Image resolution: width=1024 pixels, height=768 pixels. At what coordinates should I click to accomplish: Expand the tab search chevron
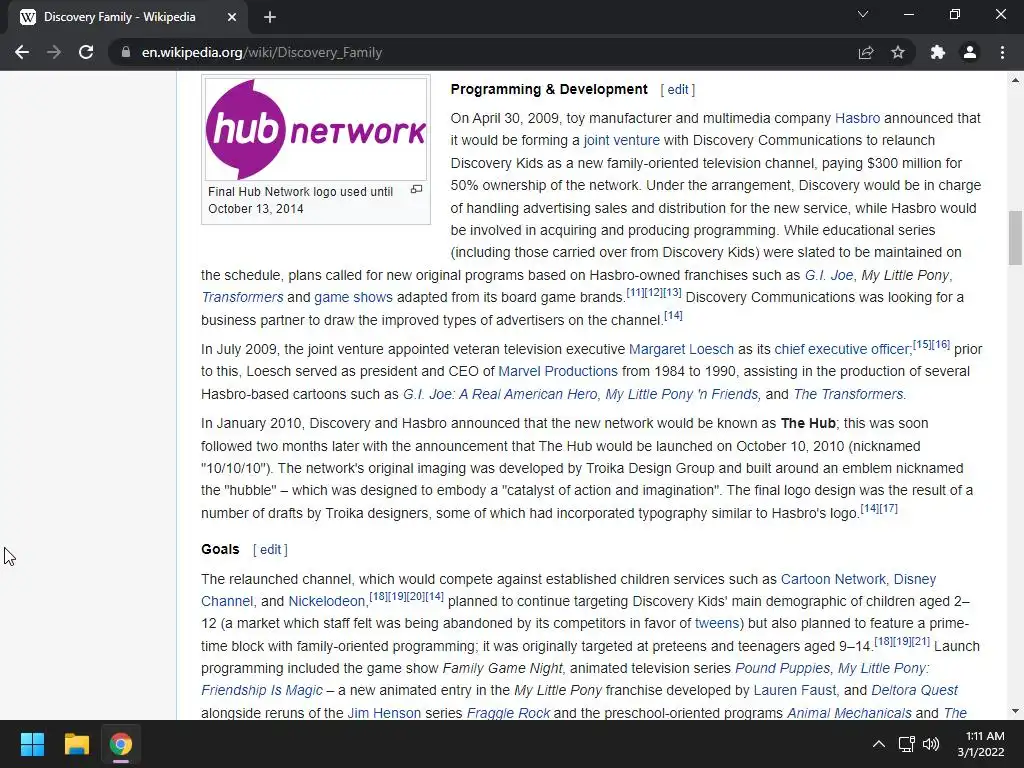[863, 14]
